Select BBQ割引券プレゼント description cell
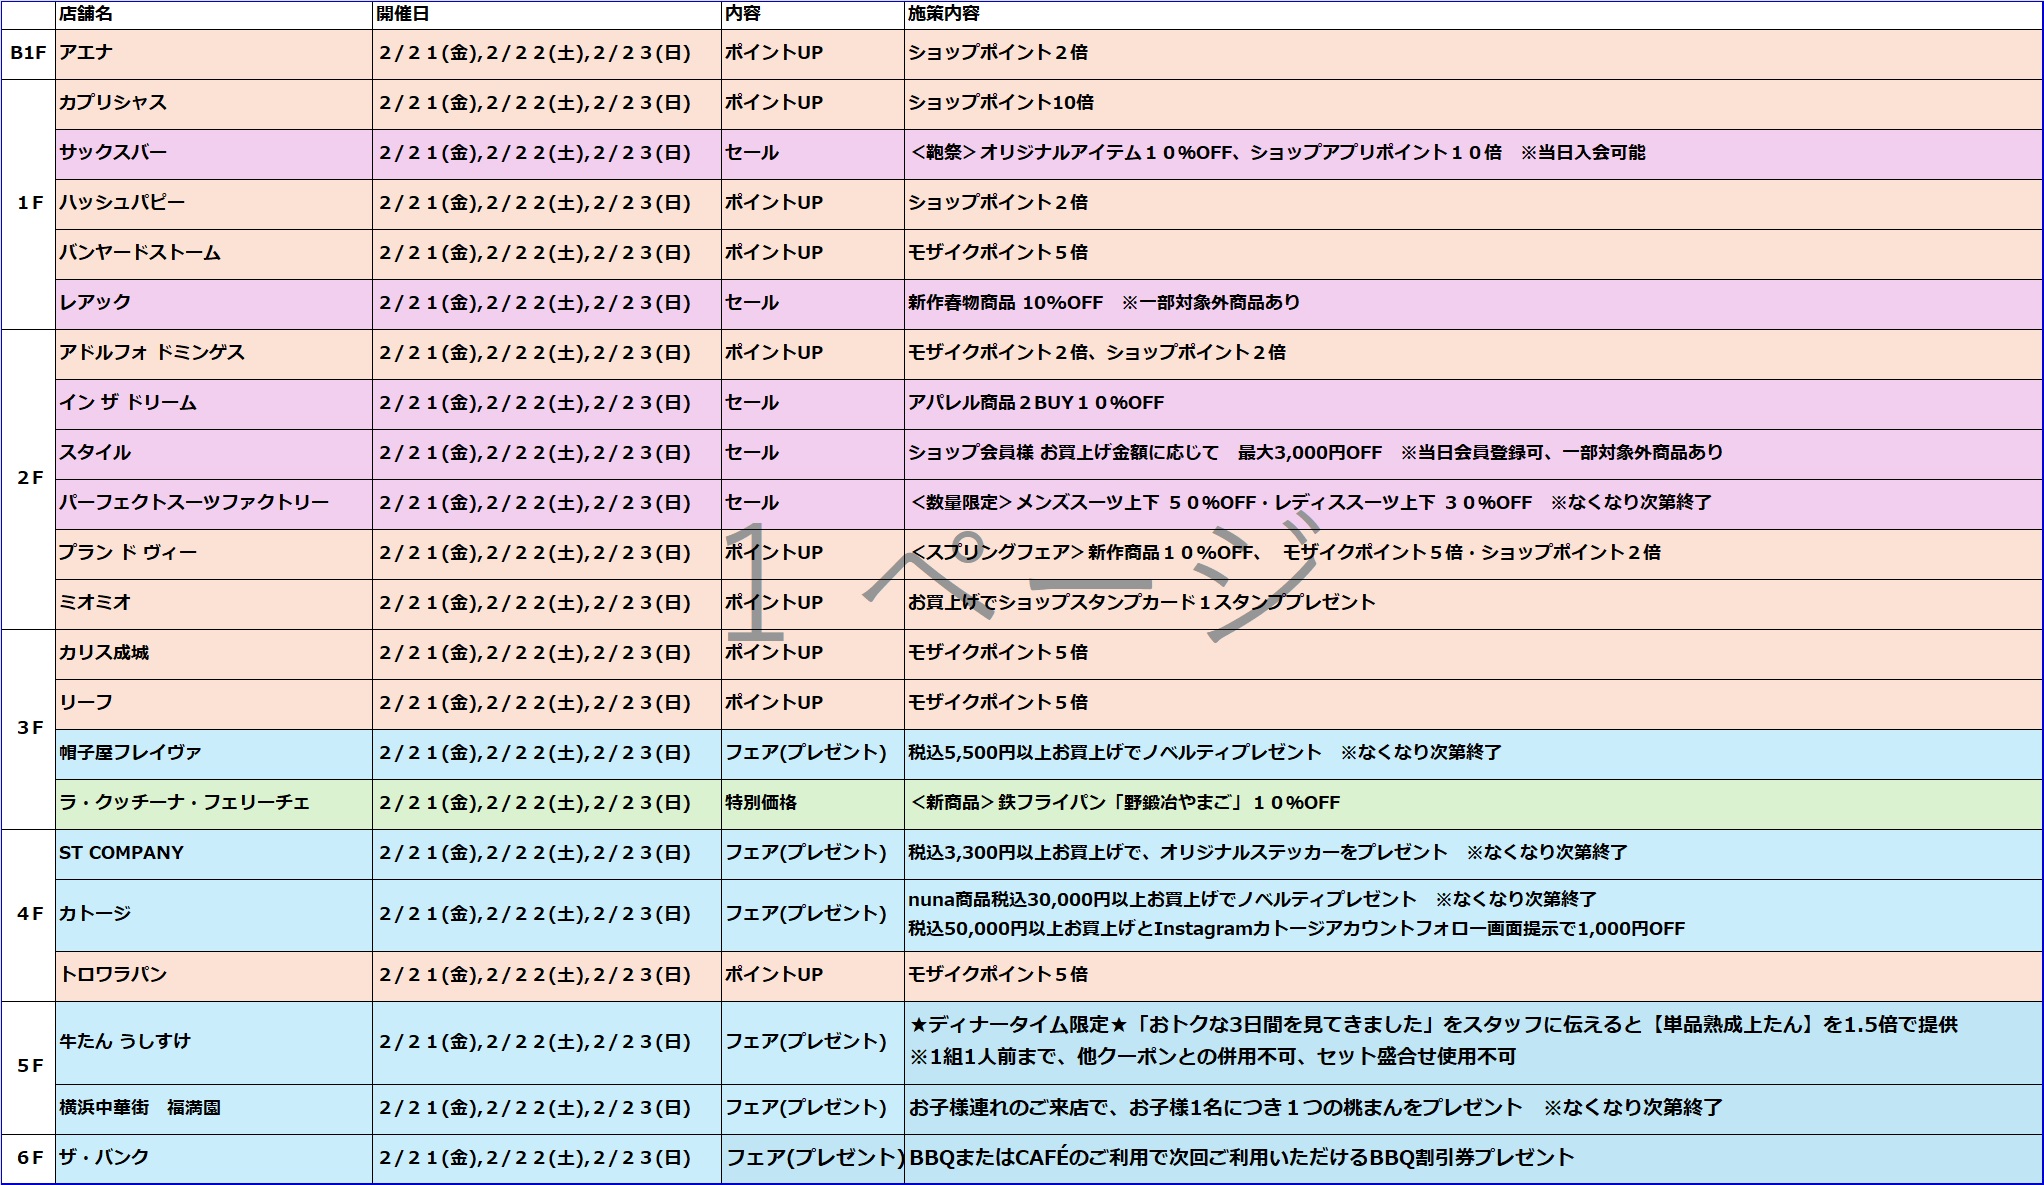The image size is (2044, 1185). (x=1473, y=1158)
